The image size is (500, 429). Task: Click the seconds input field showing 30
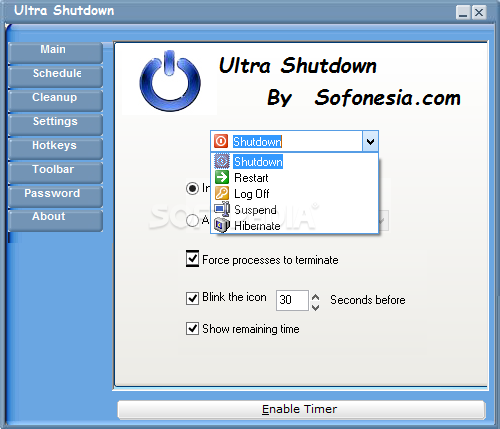pyautogui.click(x=292, y=300)
